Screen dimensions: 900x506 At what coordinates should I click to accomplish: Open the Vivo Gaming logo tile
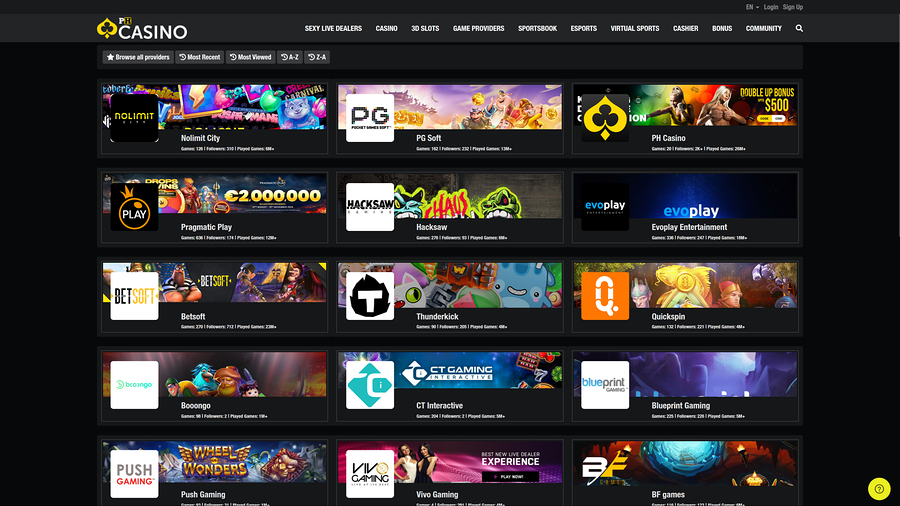click(x=370, y=473)
